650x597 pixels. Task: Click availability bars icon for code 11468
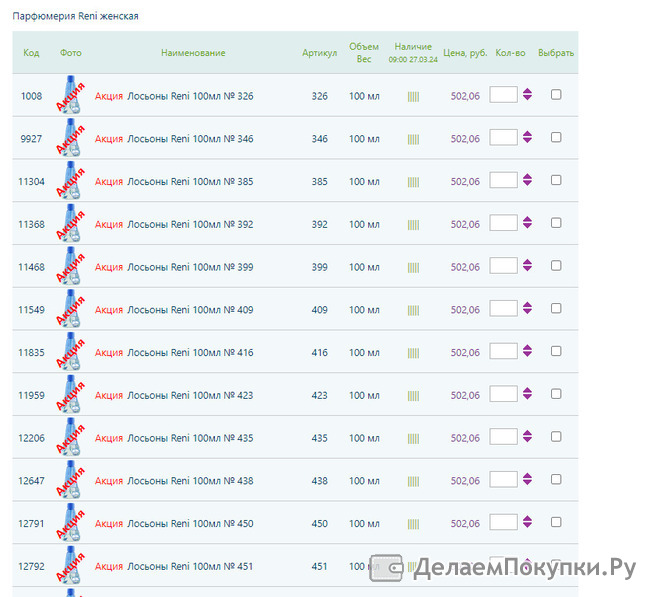point(413,267)
